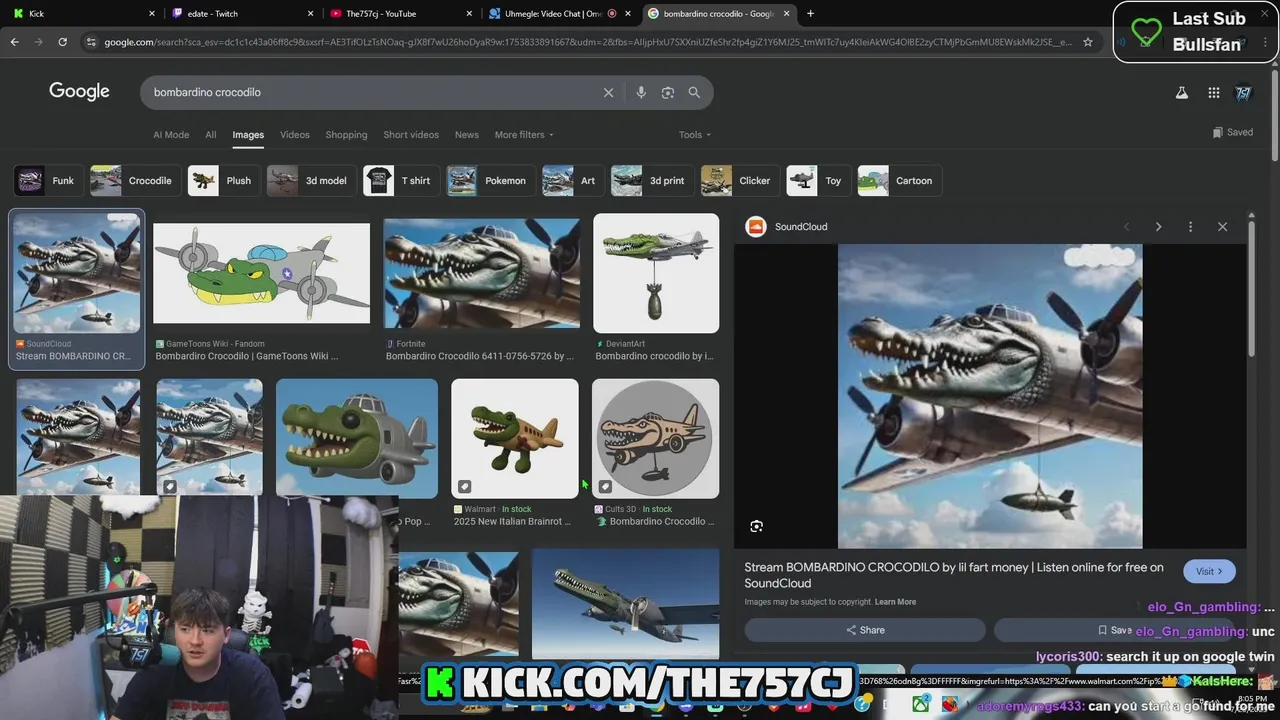
Task: Open the Google account avatar
Action: (1244, 93)
